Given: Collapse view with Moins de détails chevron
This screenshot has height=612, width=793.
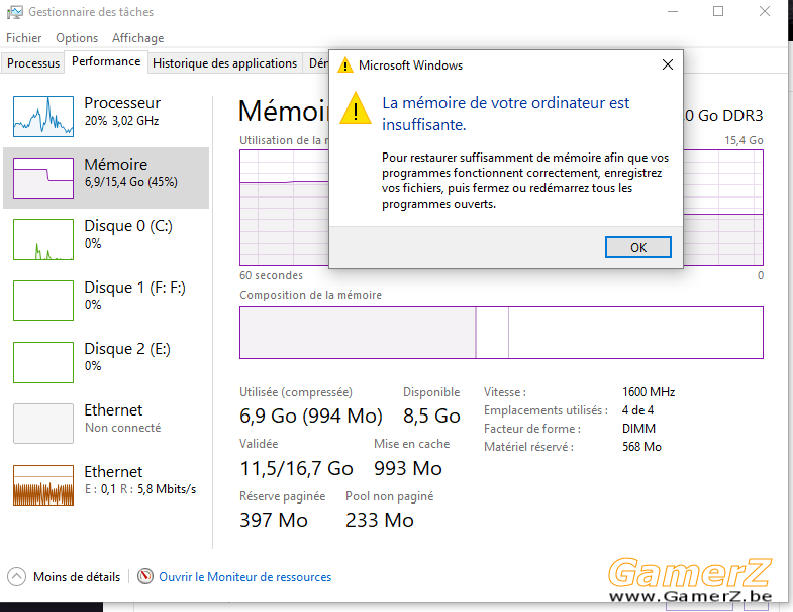Looking at the screenshot, I should pos(16,577).
